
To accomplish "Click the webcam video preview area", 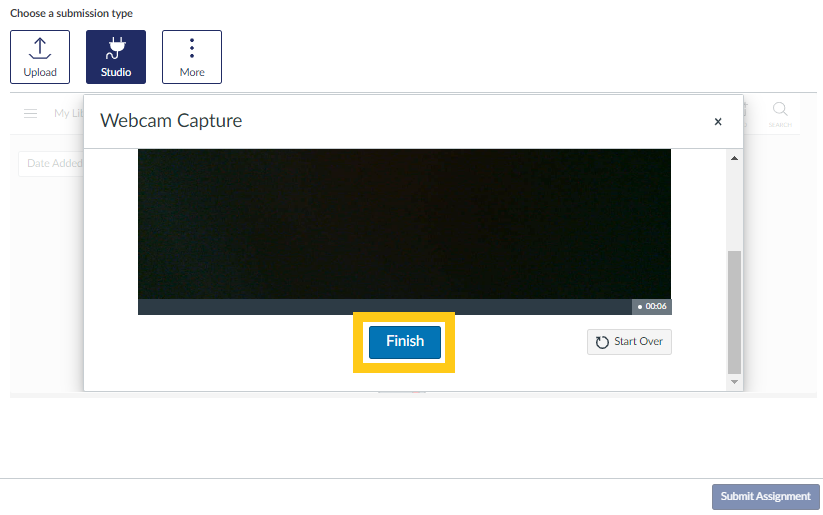I will click(x=404, y=222).
